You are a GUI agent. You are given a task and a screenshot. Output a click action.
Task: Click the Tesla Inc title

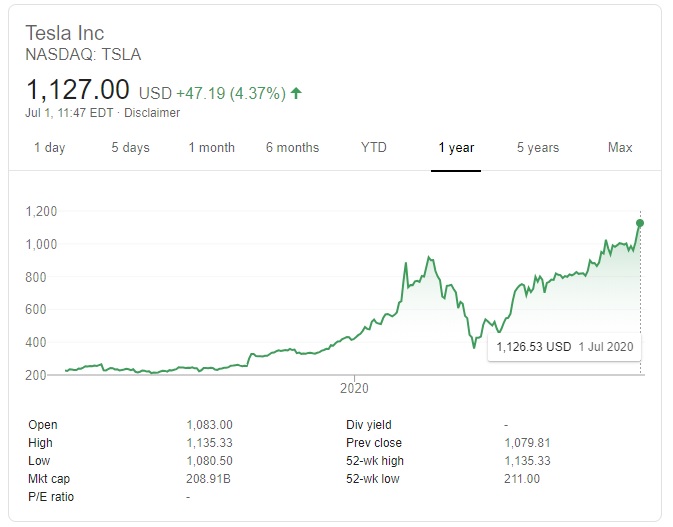tap(66, 33)
